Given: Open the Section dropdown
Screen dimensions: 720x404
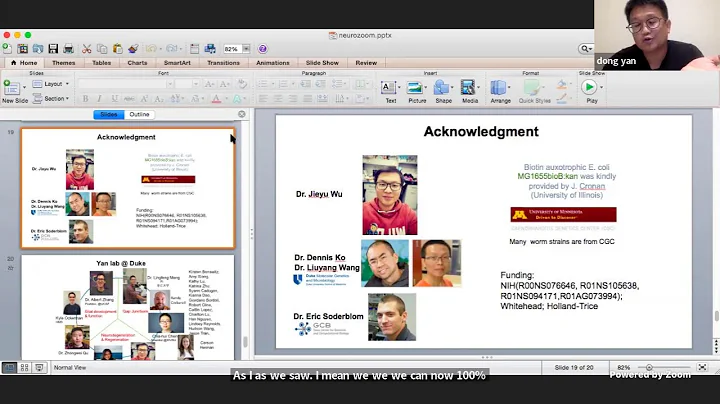Looking at the screenshot, I should [x=51, y=98].
